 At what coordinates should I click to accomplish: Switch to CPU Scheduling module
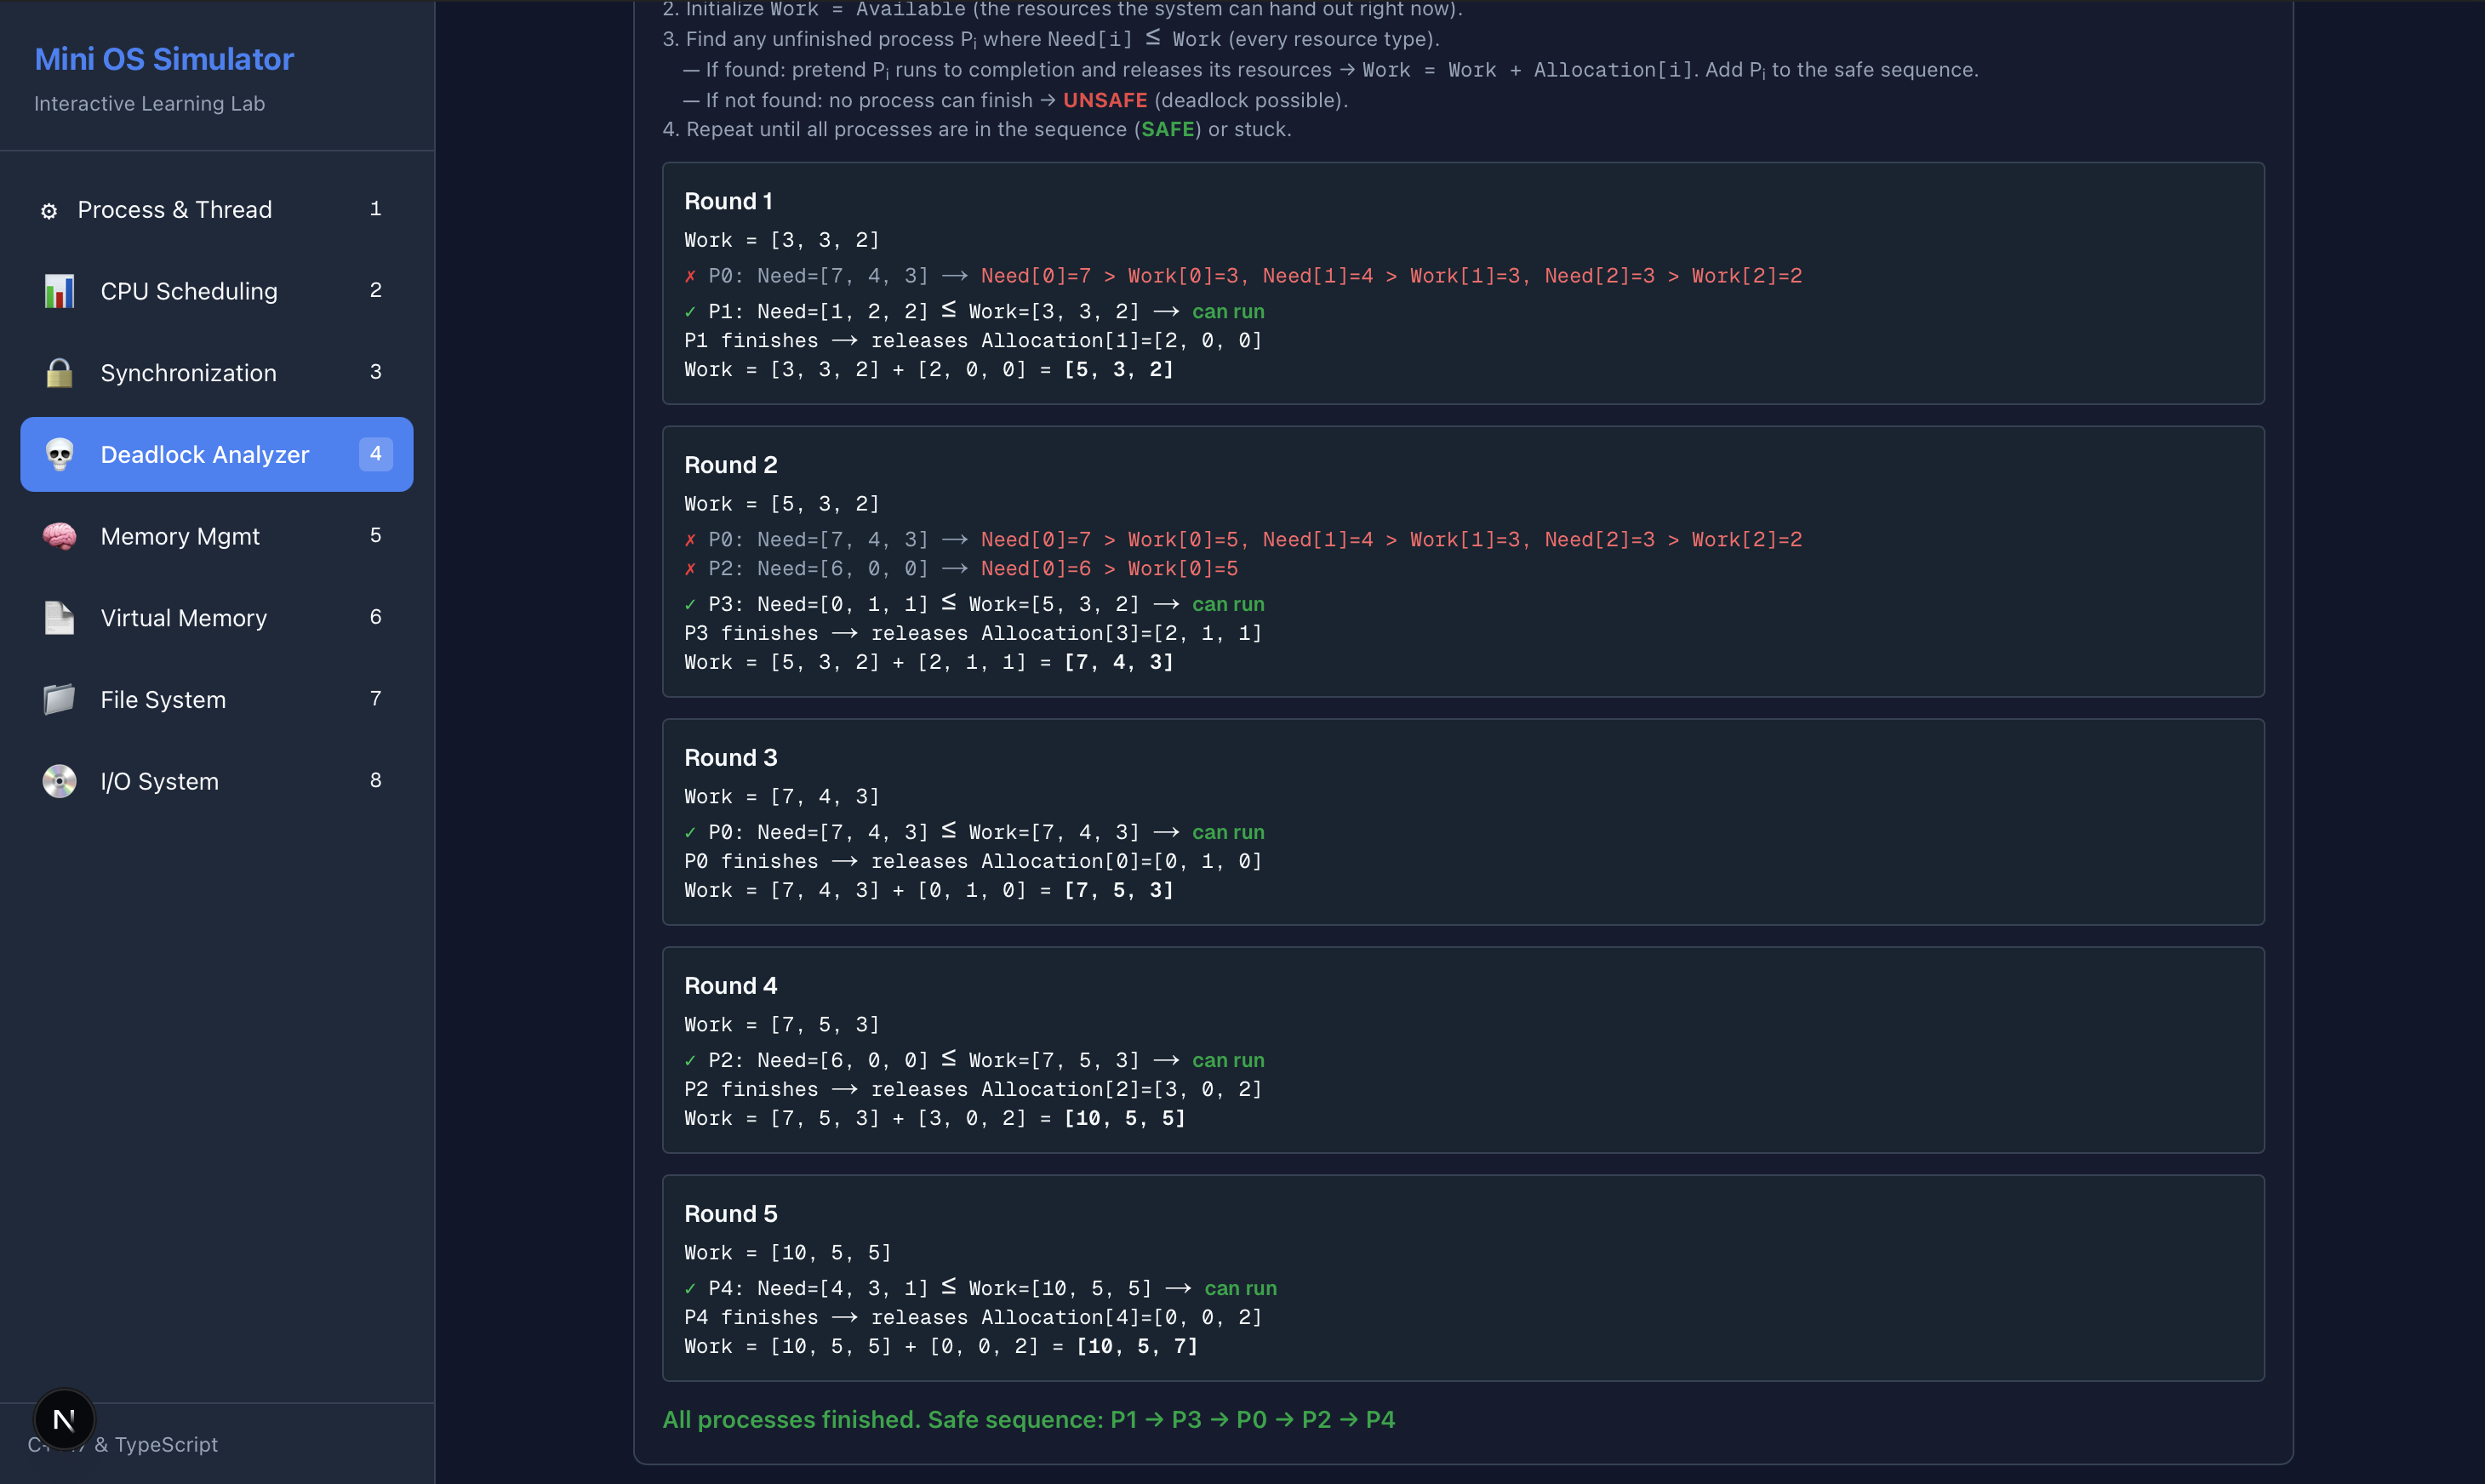189,291
